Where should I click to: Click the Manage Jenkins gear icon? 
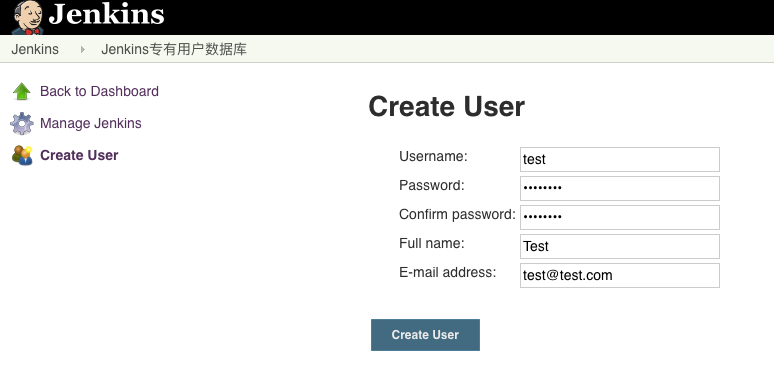click(x=22, y=123)
